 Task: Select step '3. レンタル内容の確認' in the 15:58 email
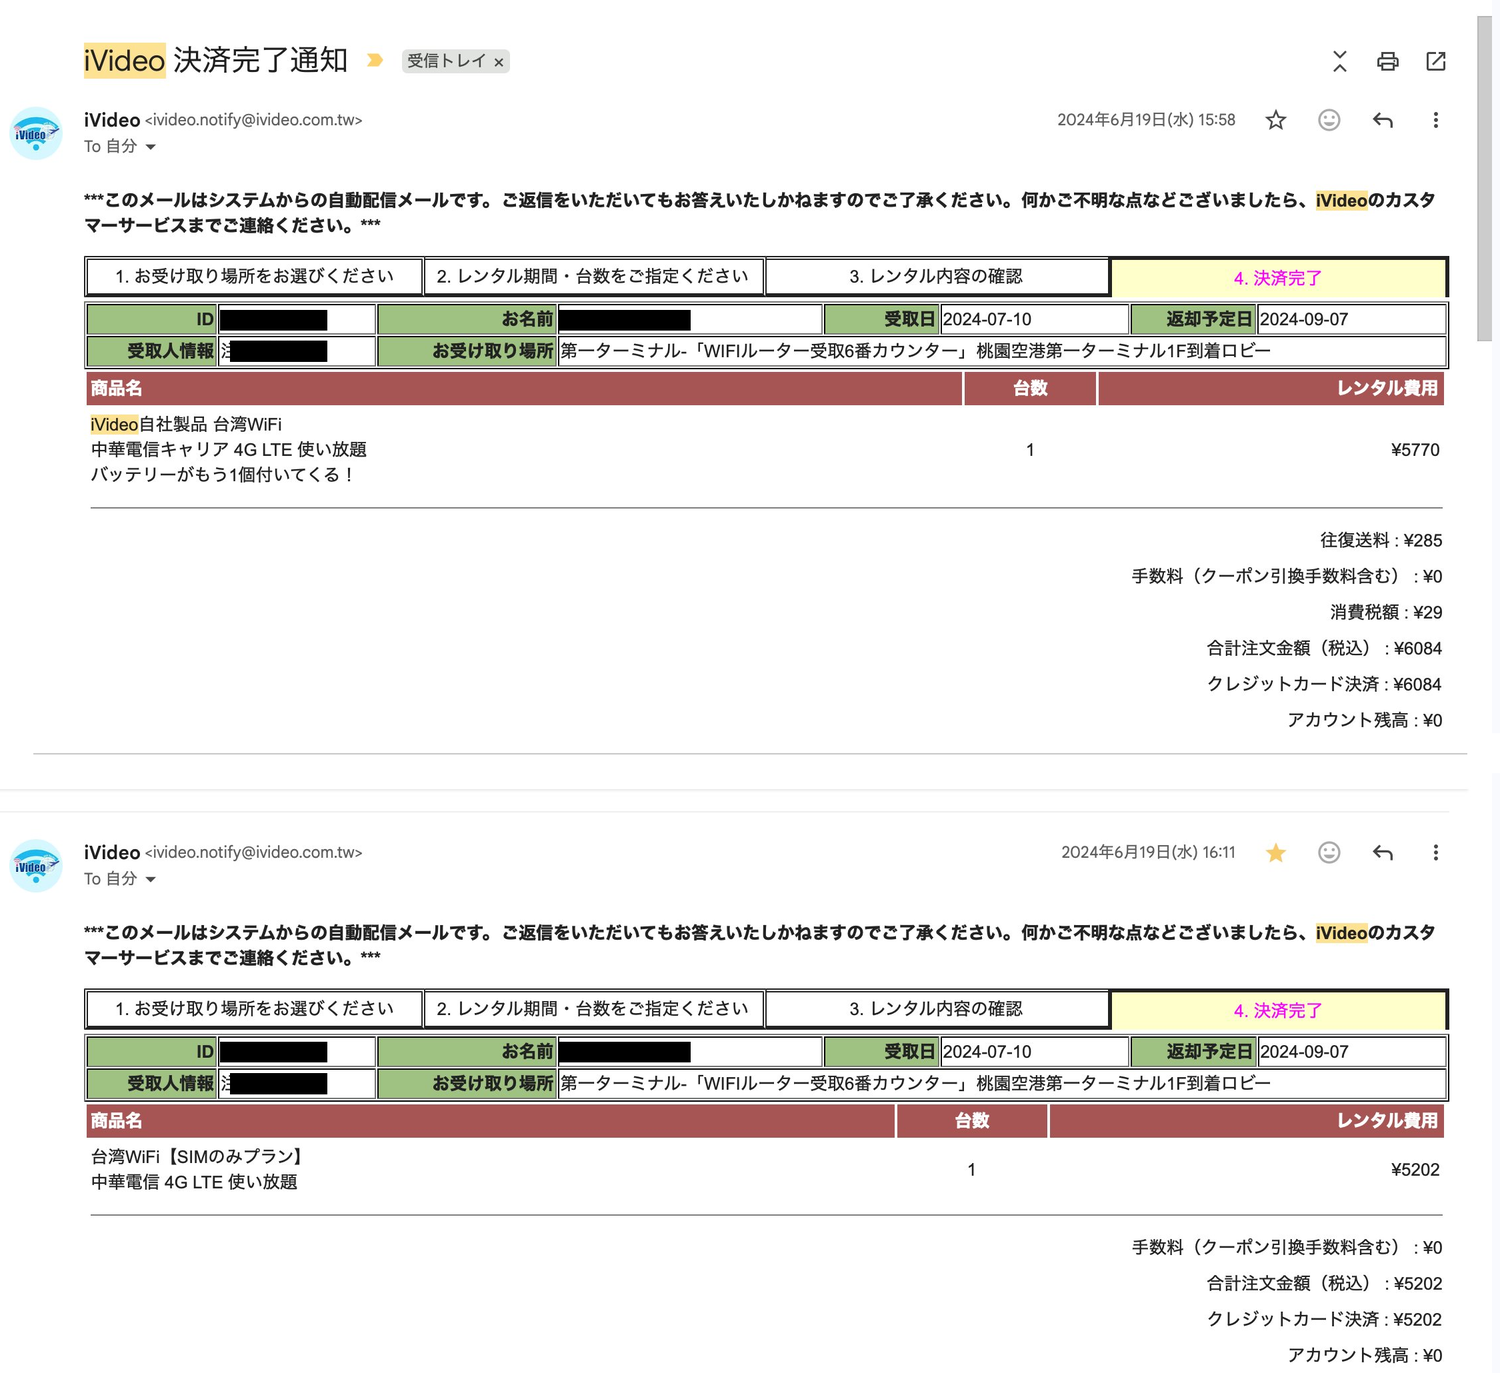pyautogui.click(x=936, y=276)
